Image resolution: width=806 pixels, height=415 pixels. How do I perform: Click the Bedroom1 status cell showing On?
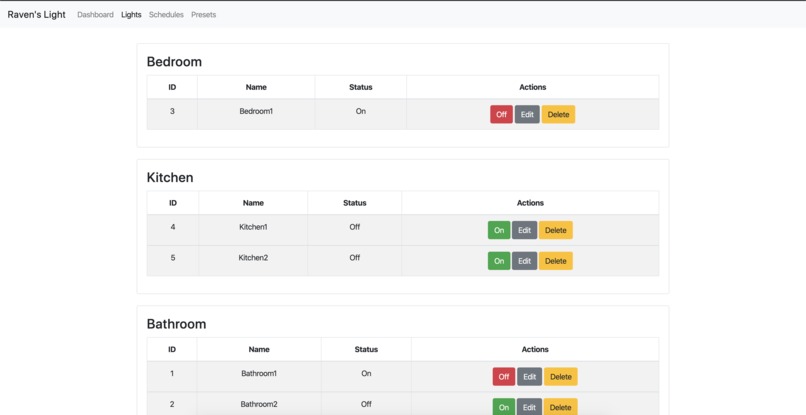(361, 114)
